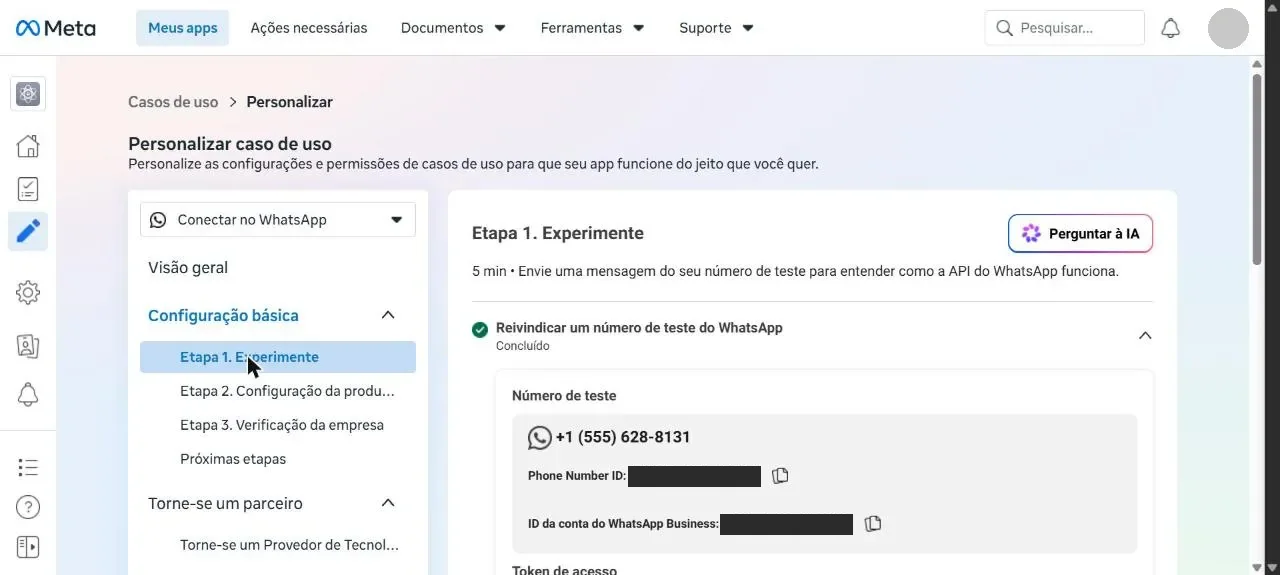Open the roles badge icon in sidebar
The image size is (1280, 575).
point(28,346)
